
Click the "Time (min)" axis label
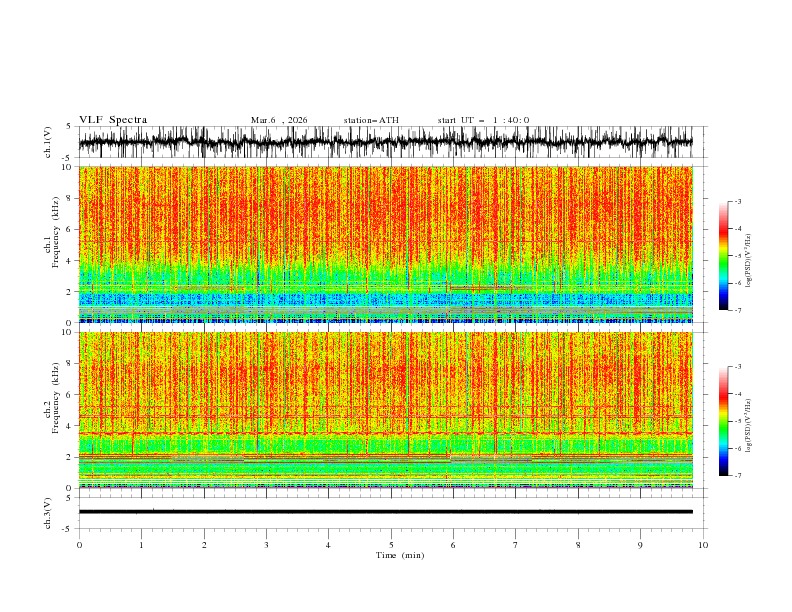(400, 555)
